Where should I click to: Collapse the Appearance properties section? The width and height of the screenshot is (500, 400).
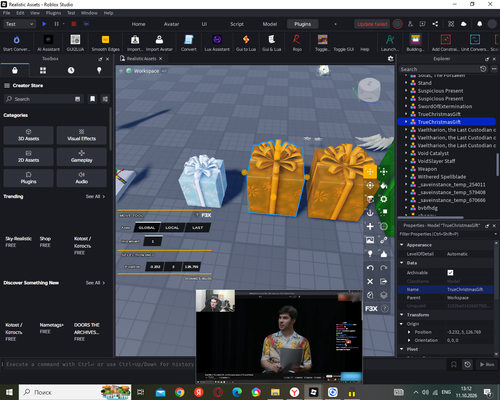402,245
